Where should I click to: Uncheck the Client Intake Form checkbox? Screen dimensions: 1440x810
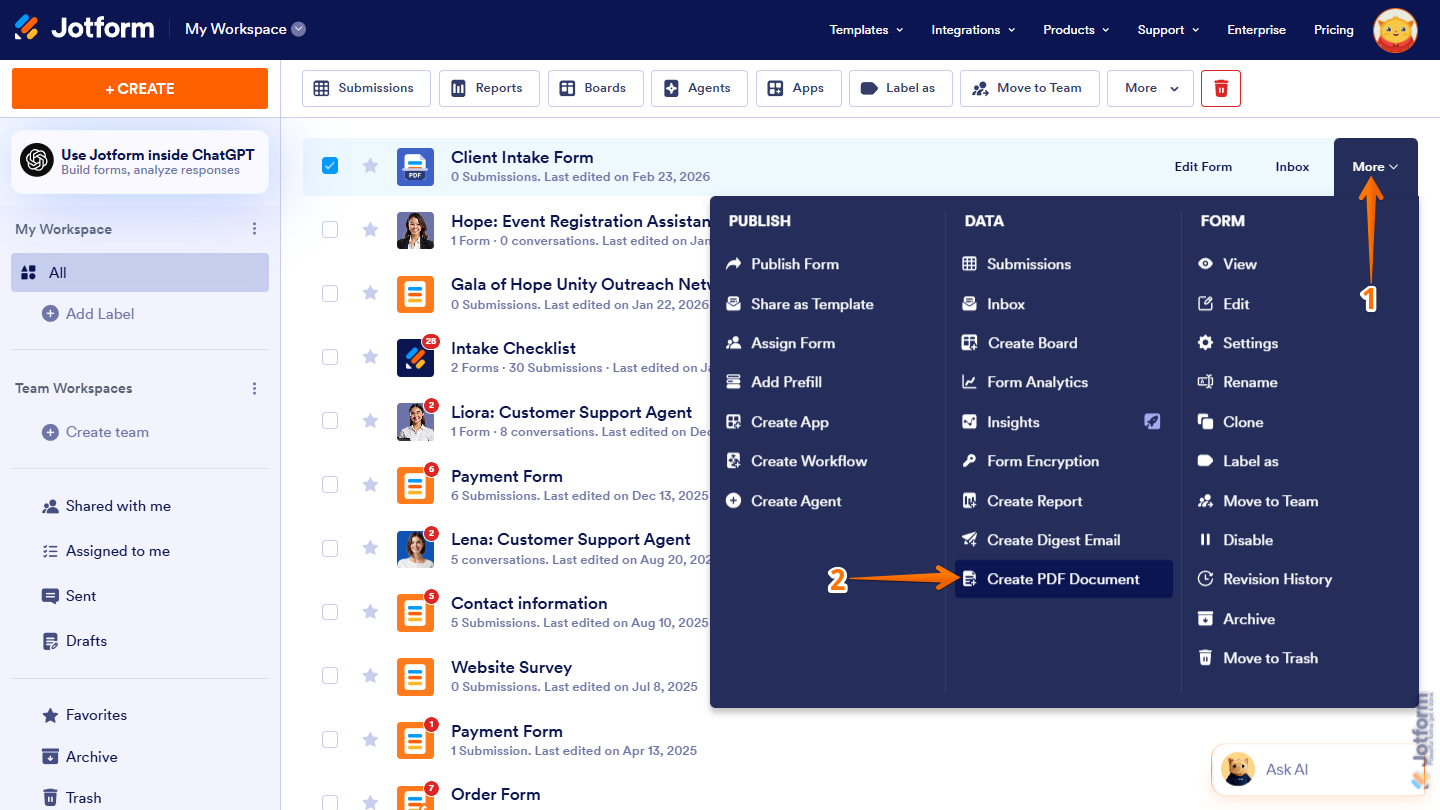pos(330,166)
